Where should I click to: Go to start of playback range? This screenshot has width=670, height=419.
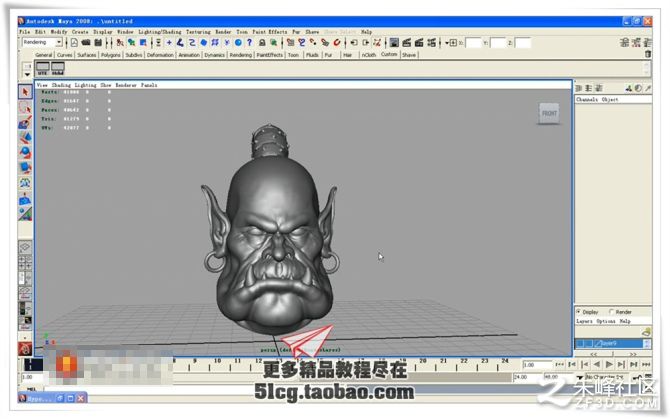click(x=559, y=364)
